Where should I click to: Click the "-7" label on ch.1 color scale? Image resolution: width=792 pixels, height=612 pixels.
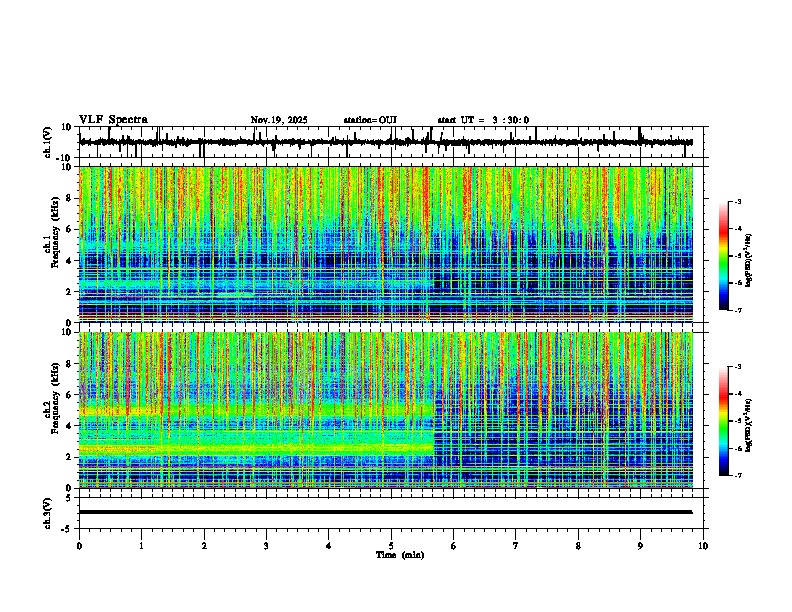[x=736, y=310]
